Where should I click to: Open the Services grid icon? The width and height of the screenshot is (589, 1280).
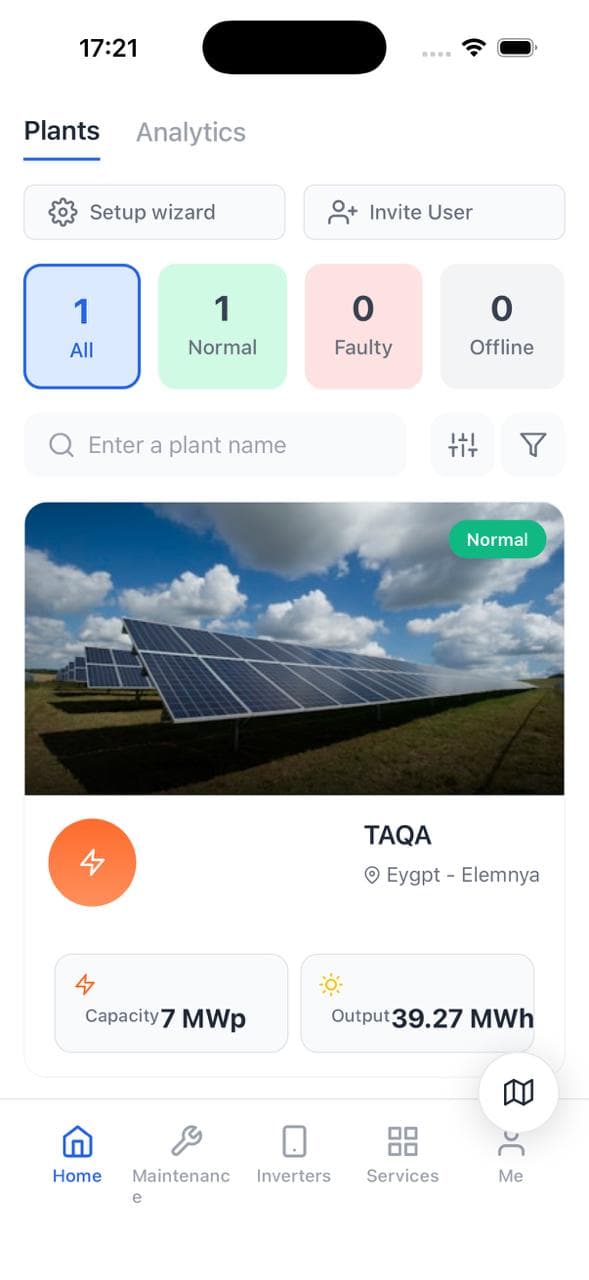(402, 1141)
